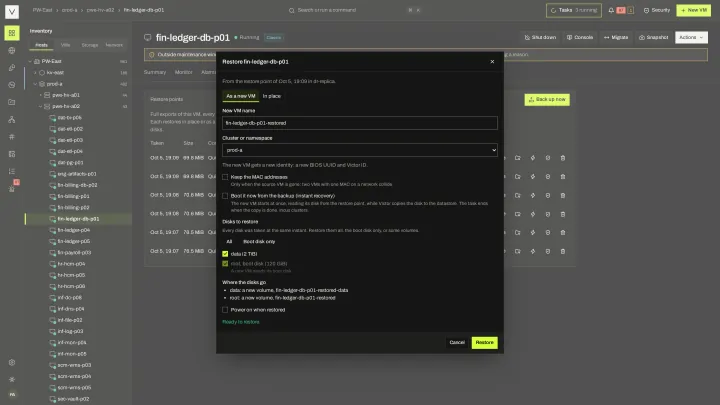Click the disk icon in topmost restore row
The height and width of the screenshot is (405, 720).
(x=548, y=158)
